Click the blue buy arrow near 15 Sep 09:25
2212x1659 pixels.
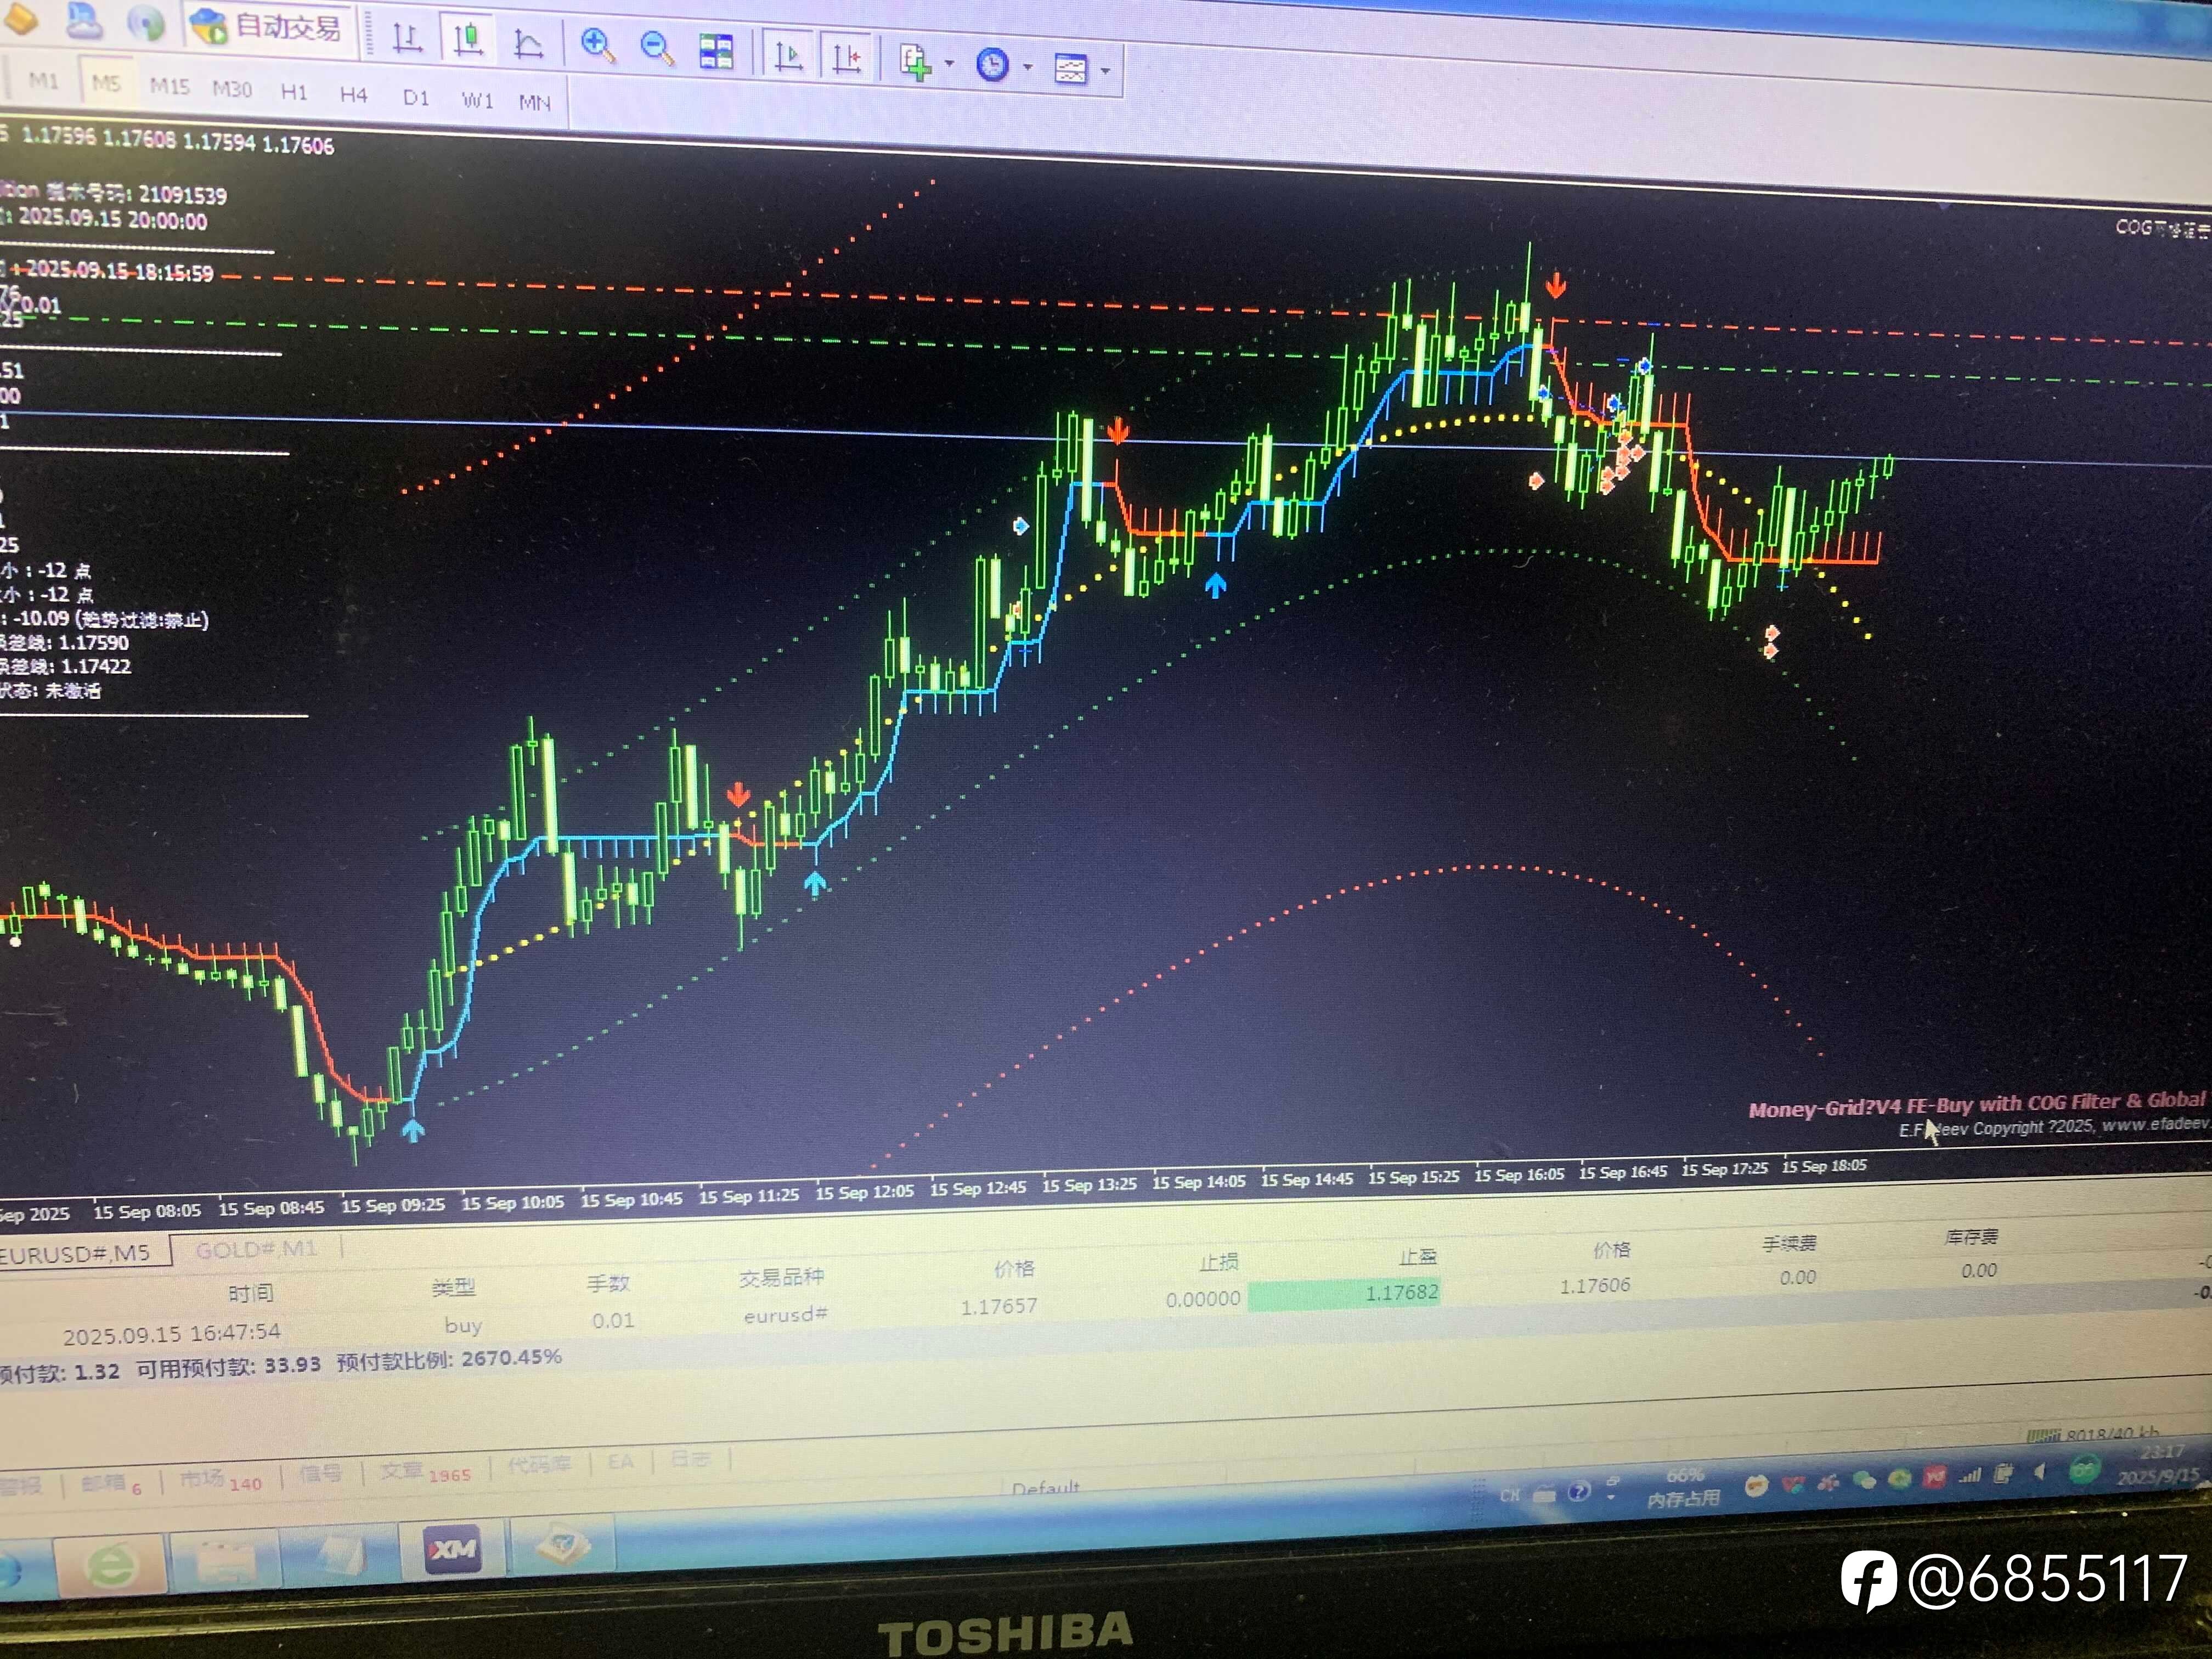pos(413,1130)
